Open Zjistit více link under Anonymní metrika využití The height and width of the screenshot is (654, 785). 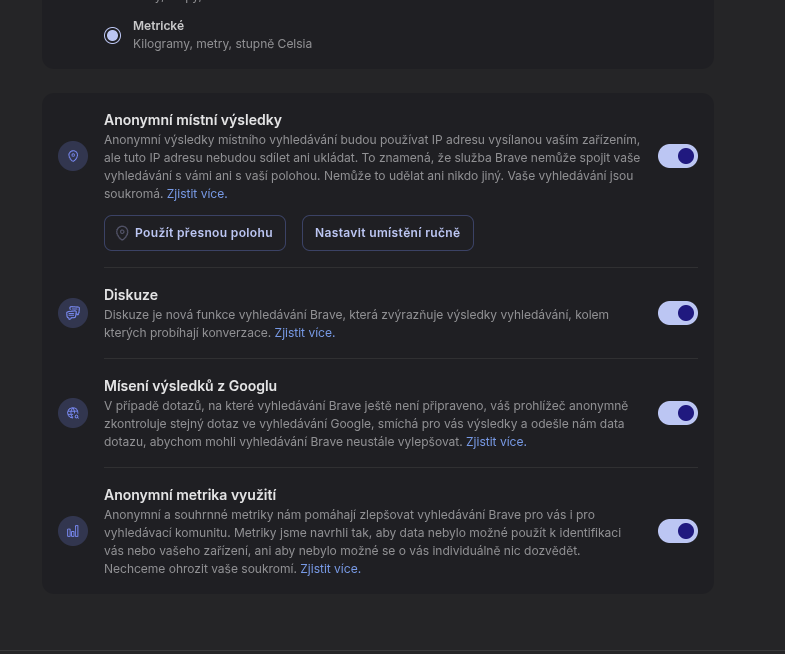click(x=330, y=569)
